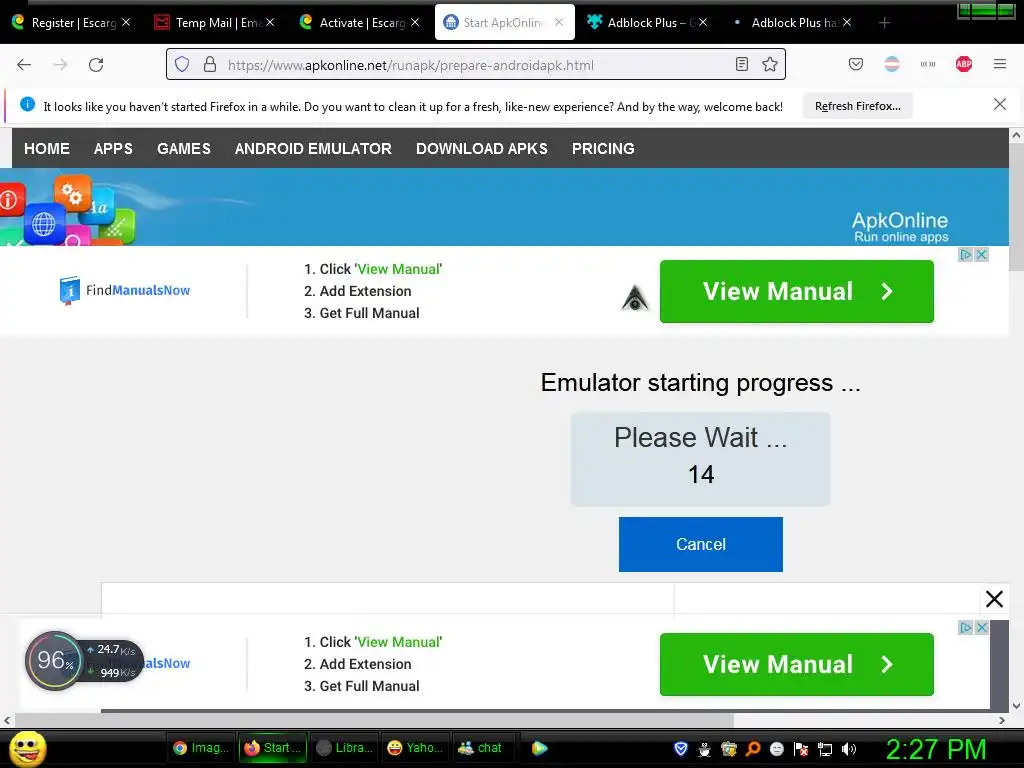Open ANDROID EMULATOR menu item
The height and width of the screenshot is (768, 1024).
313,148
